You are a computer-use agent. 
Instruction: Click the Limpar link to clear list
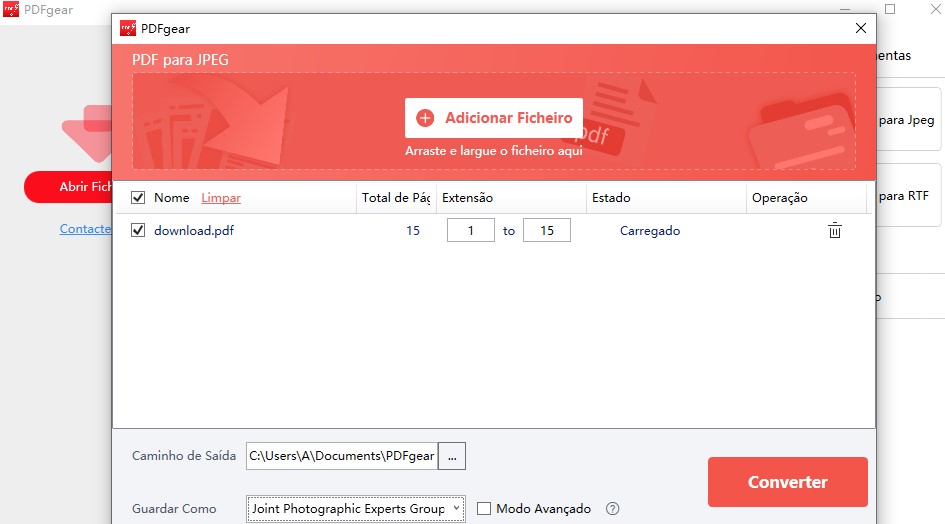tap(221, 198)
